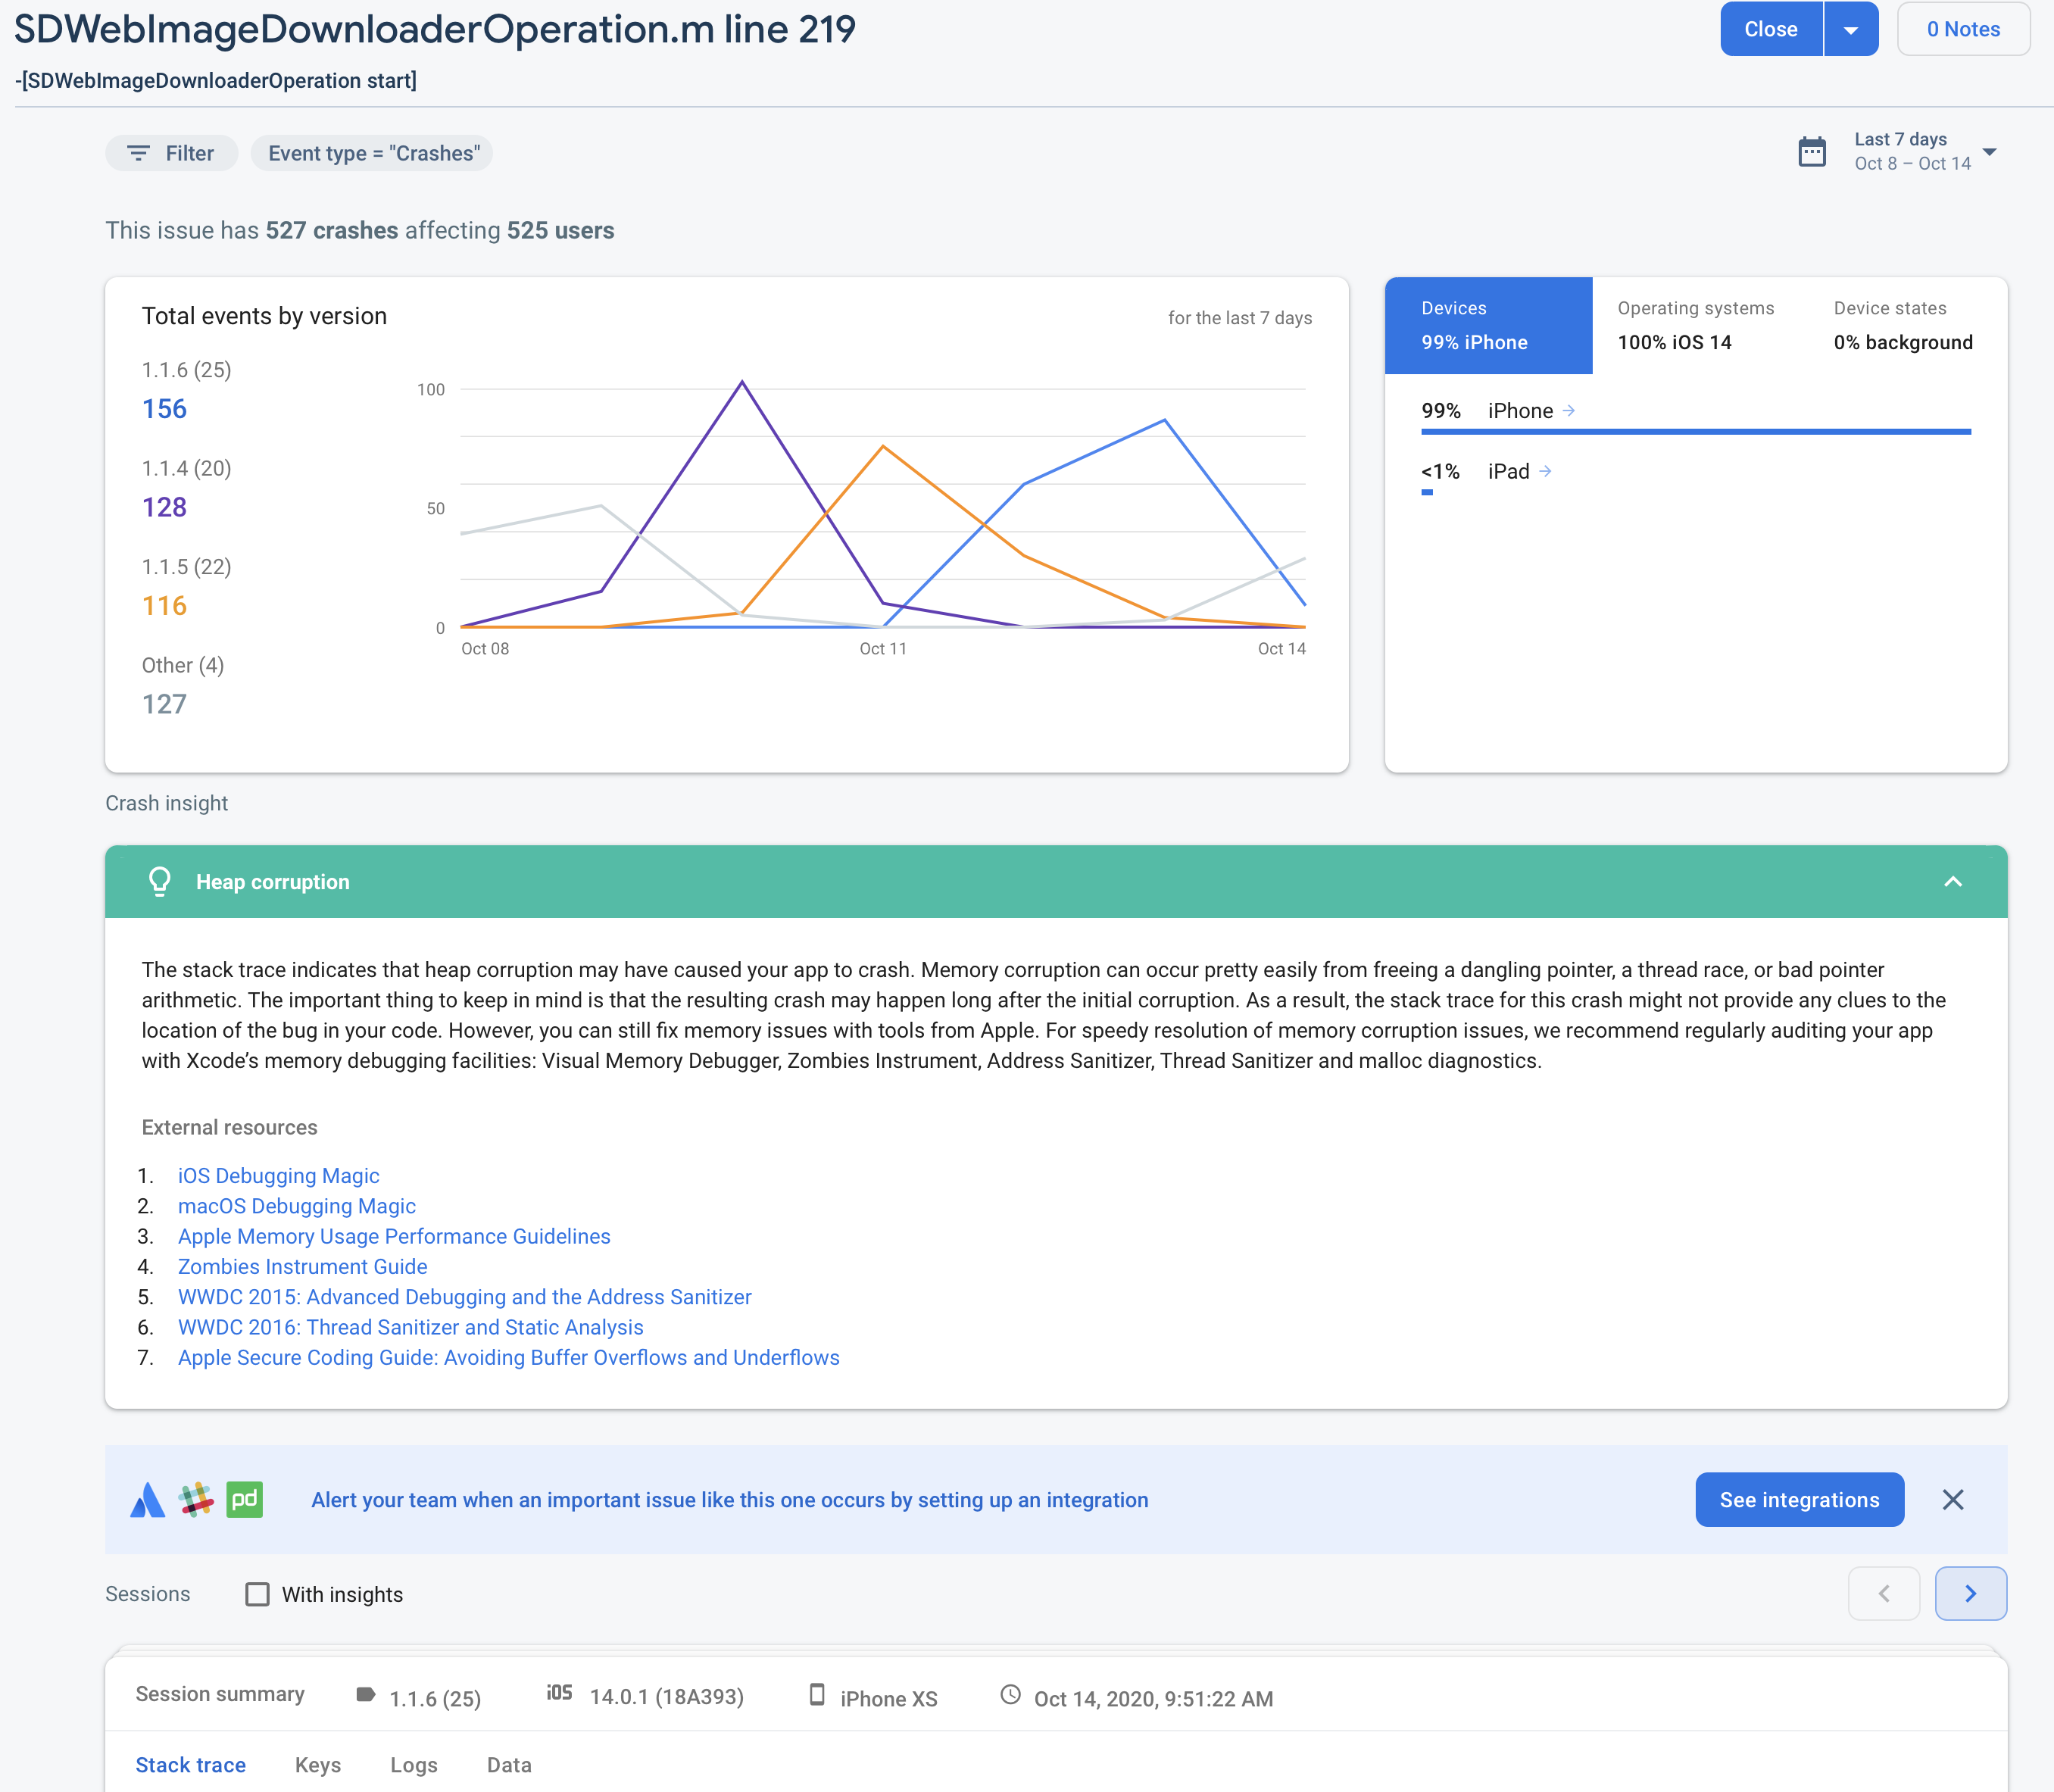Switch to the Operating systems tab

pyautogui.click(x=1696, y=325)
